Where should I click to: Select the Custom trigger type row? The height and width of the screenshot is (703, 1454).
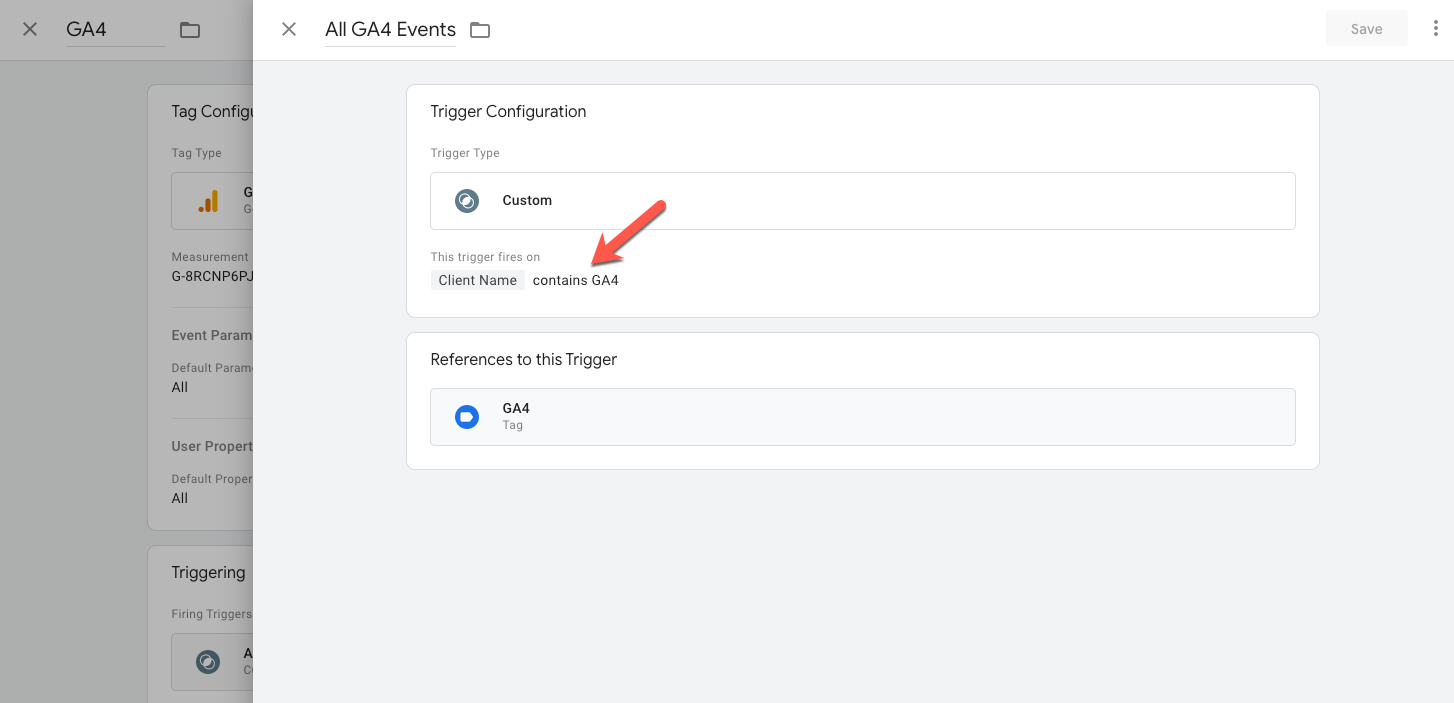[863, 201]
